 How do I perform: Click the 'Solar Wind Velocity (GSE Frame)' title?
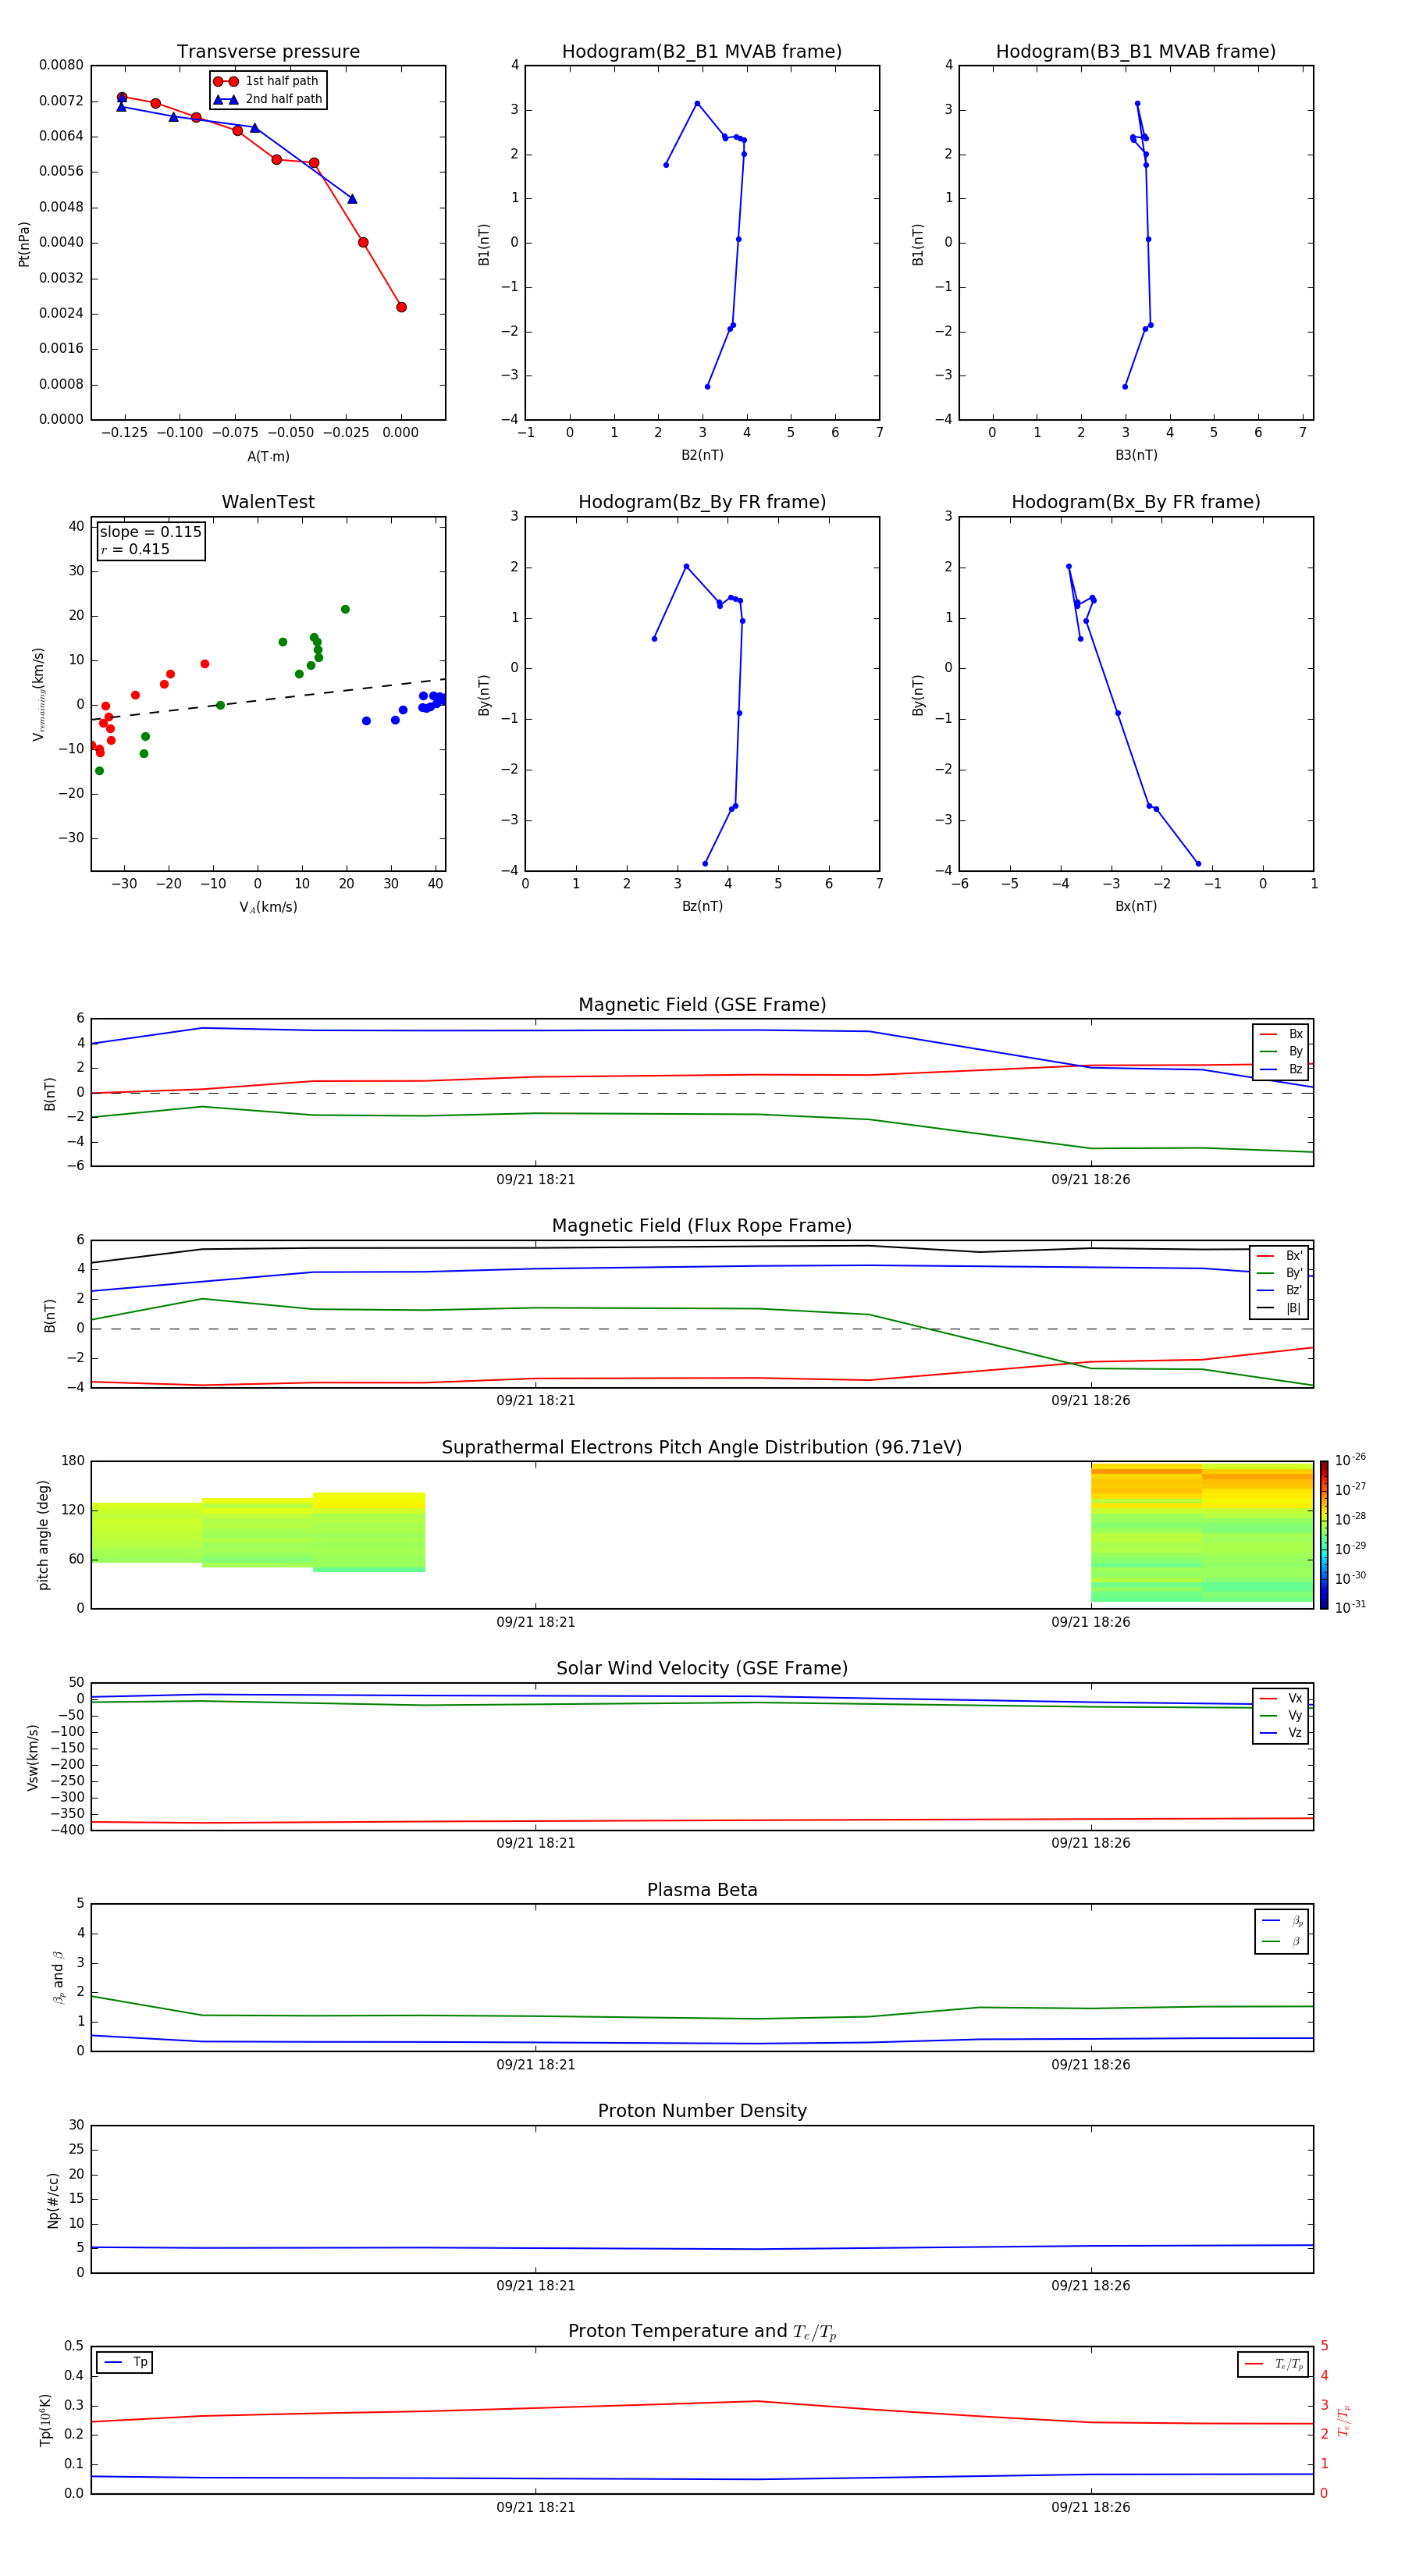pyautogui.click(x=702, y=1669)
